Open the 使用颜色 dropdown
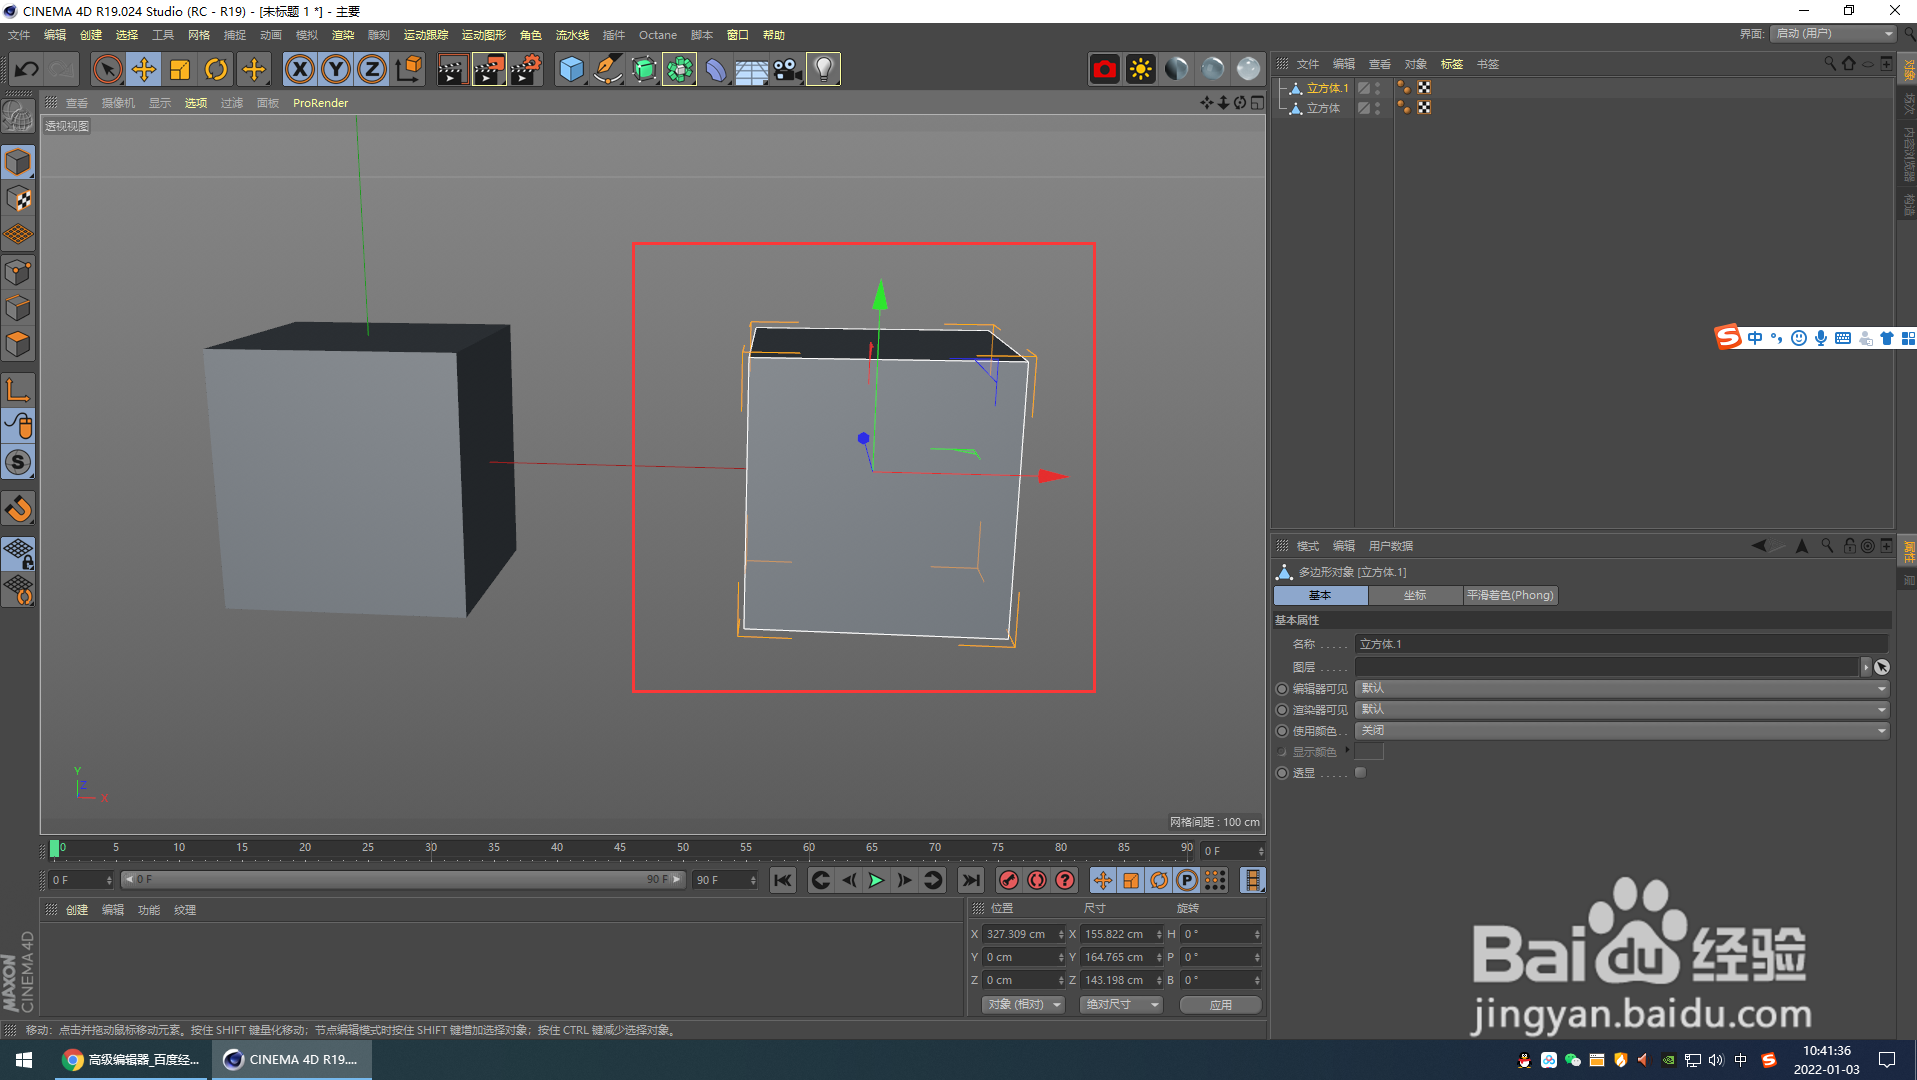 (1621, 730)
